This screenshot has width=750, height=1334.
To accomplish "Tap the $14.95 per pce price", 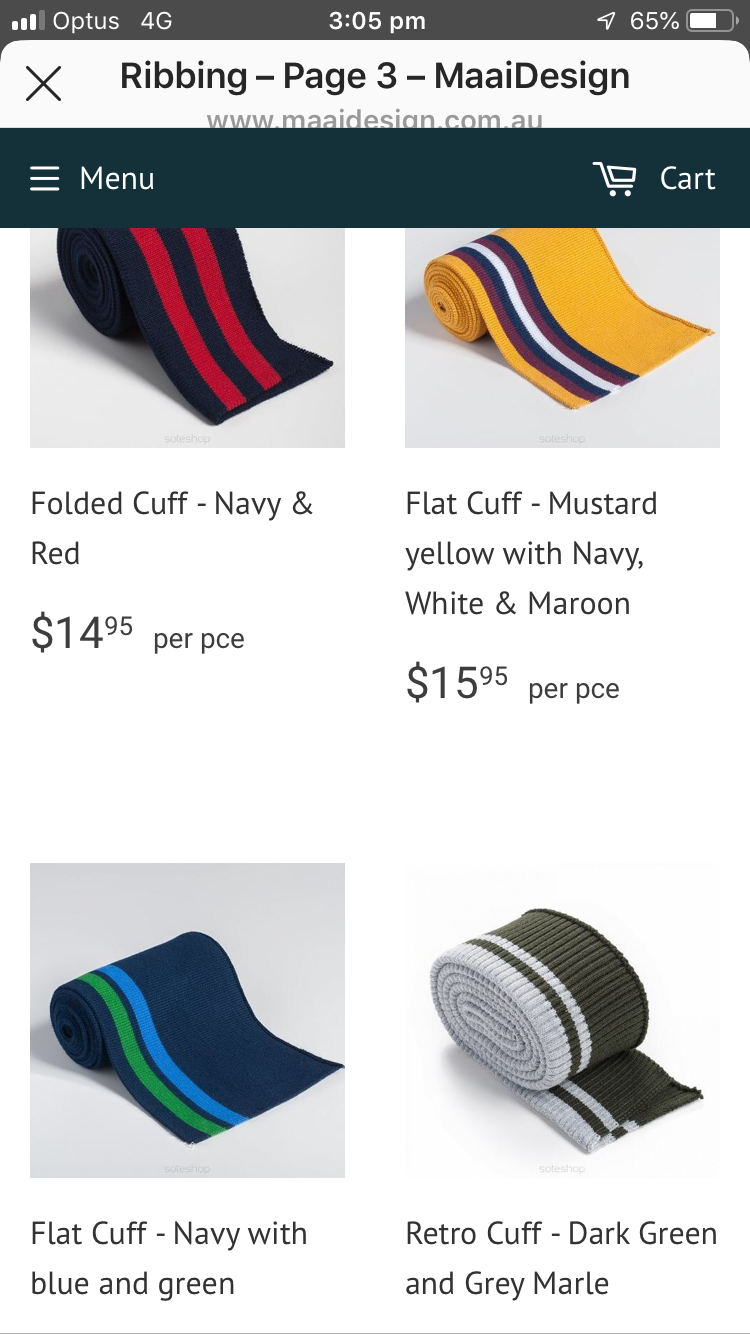I will pos(138,634).
